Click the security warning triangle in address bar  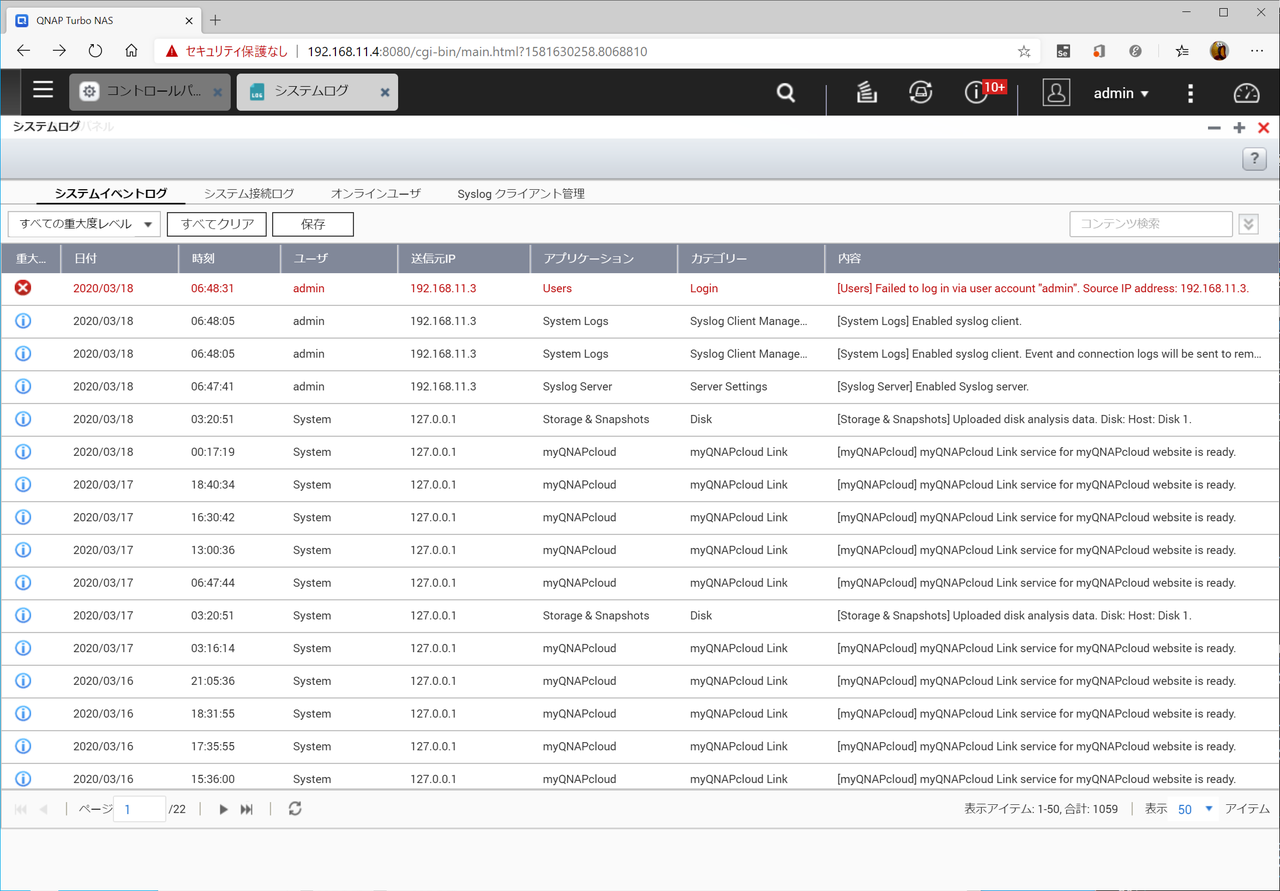(x=172, y=51)
